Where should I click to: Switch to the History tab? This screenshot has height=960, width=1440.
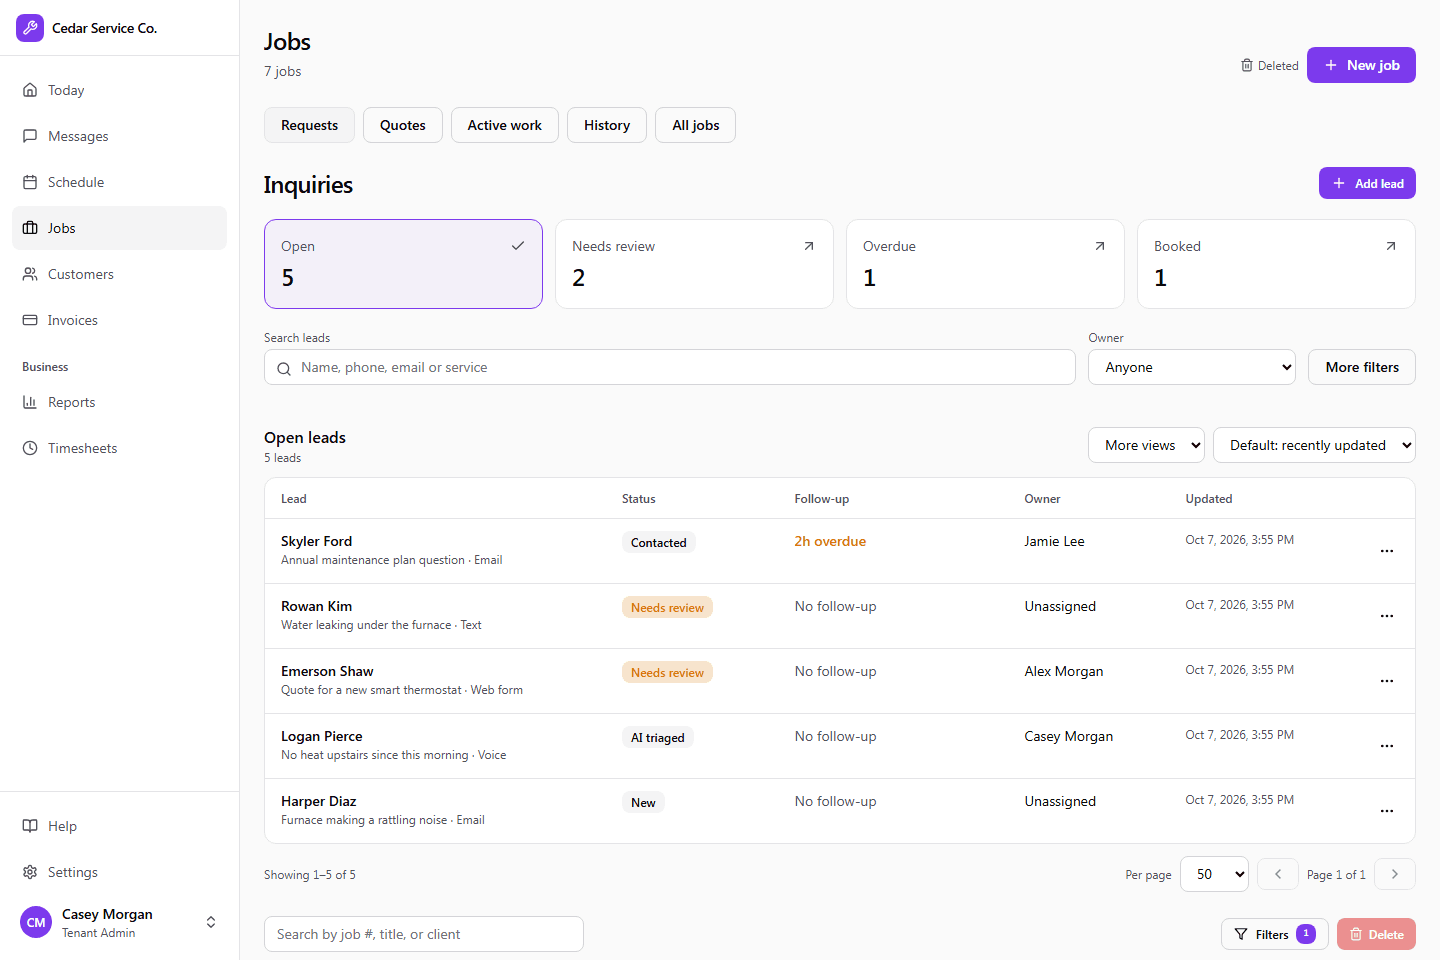(607, 125)
